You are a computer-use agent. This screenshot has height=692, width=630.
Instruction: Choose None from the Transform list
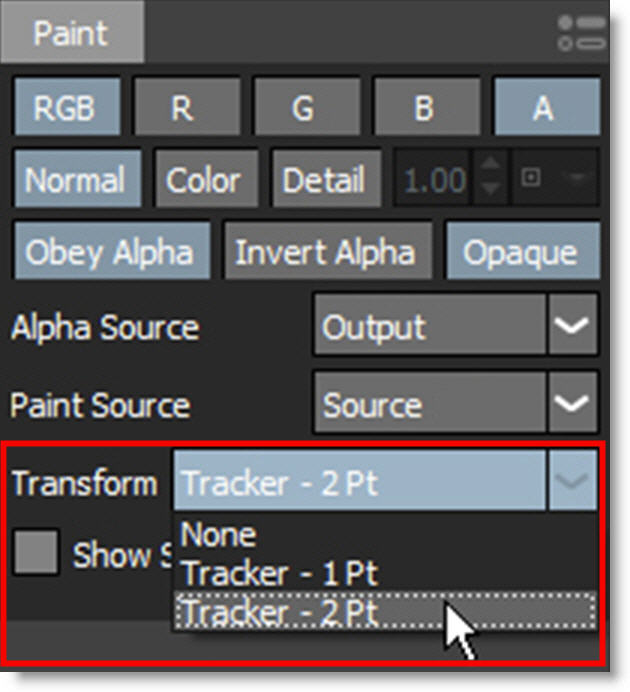(x=220, y=535)
